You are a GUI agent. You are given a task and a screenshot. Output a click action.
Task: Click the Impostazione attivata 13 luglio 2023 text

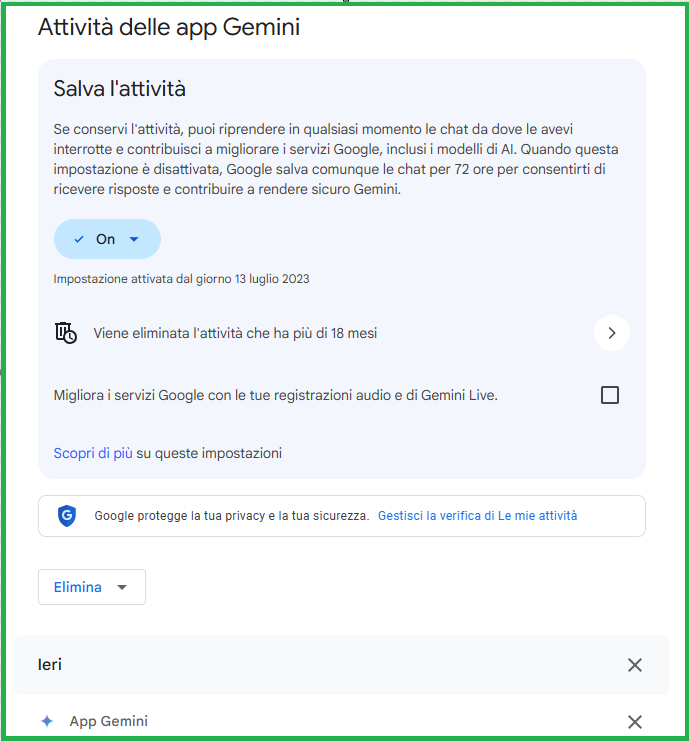[x=181, y=279]
